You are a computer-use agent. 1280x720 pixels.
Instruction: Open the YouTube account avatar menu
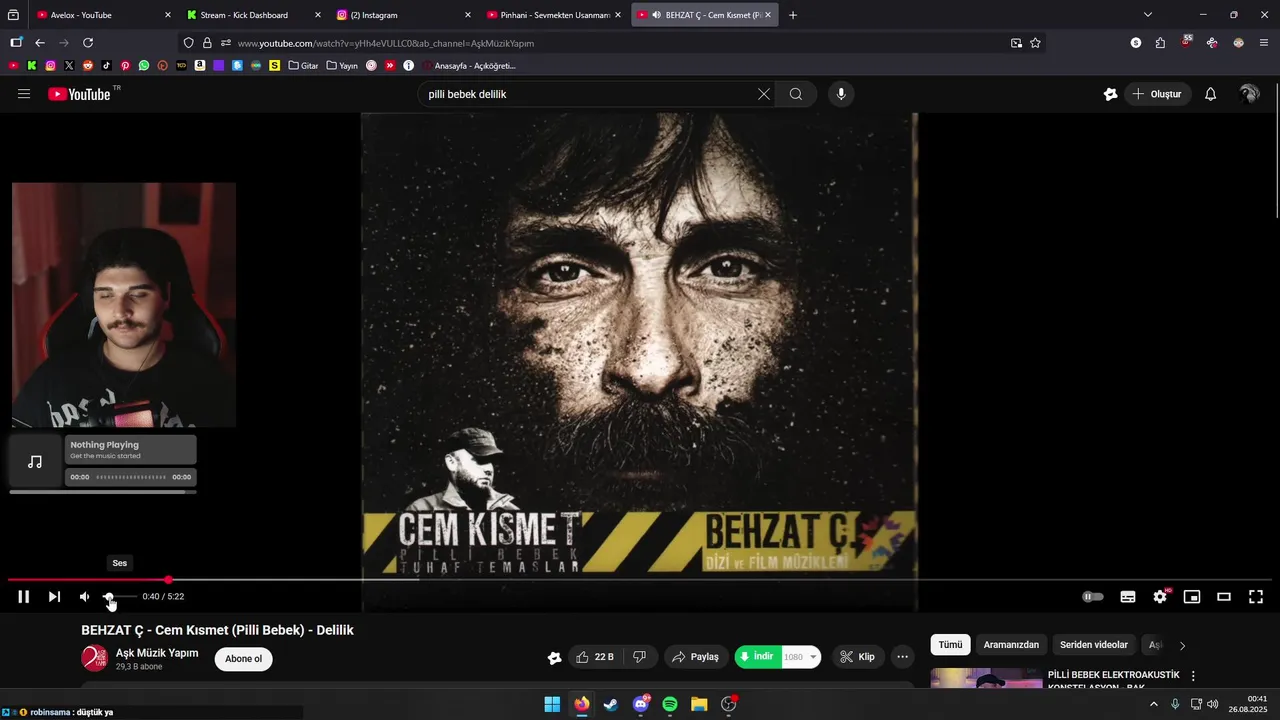click(1249, 94)
